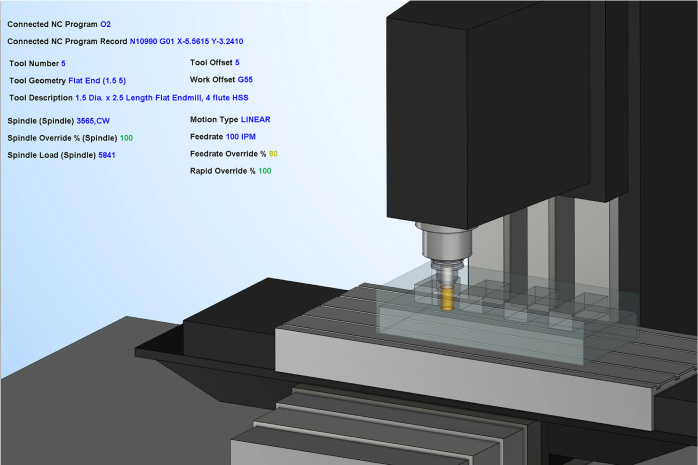698x465 pixels.
Task: Select the NC Program Record line N10990
Action: click(x=187, y=41)
